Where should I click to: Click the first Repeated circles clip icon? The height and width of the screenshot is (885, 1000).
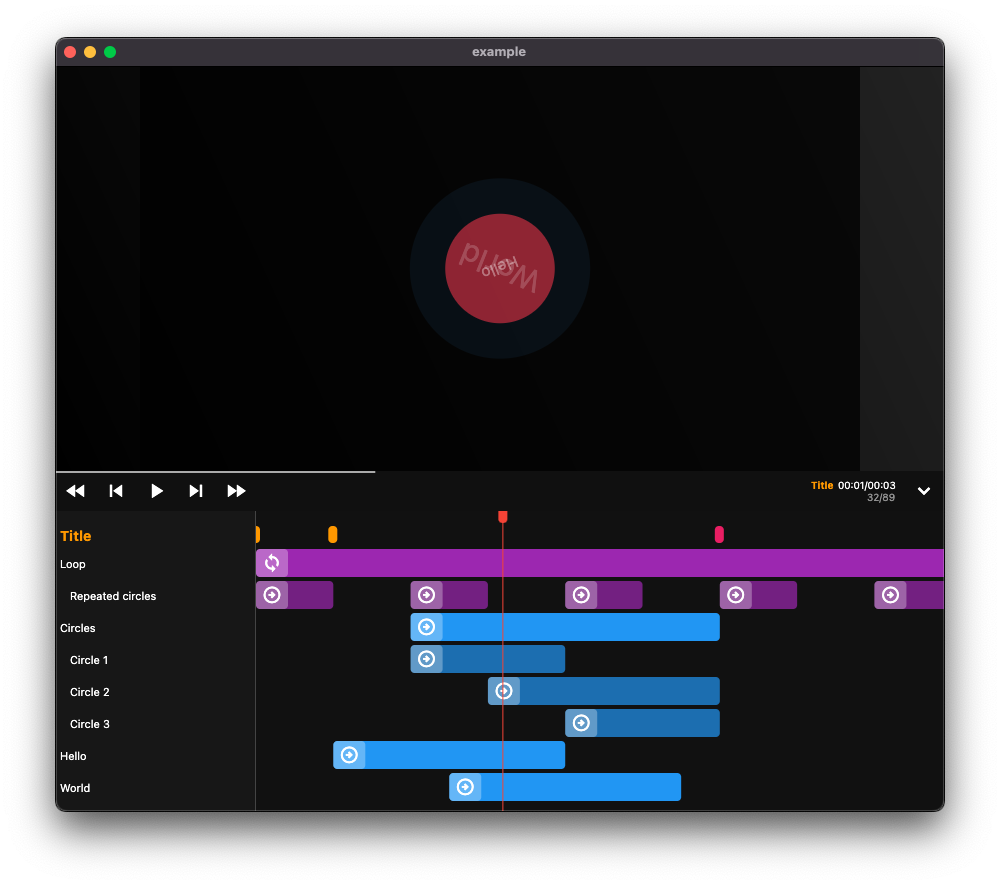(272, 595)
